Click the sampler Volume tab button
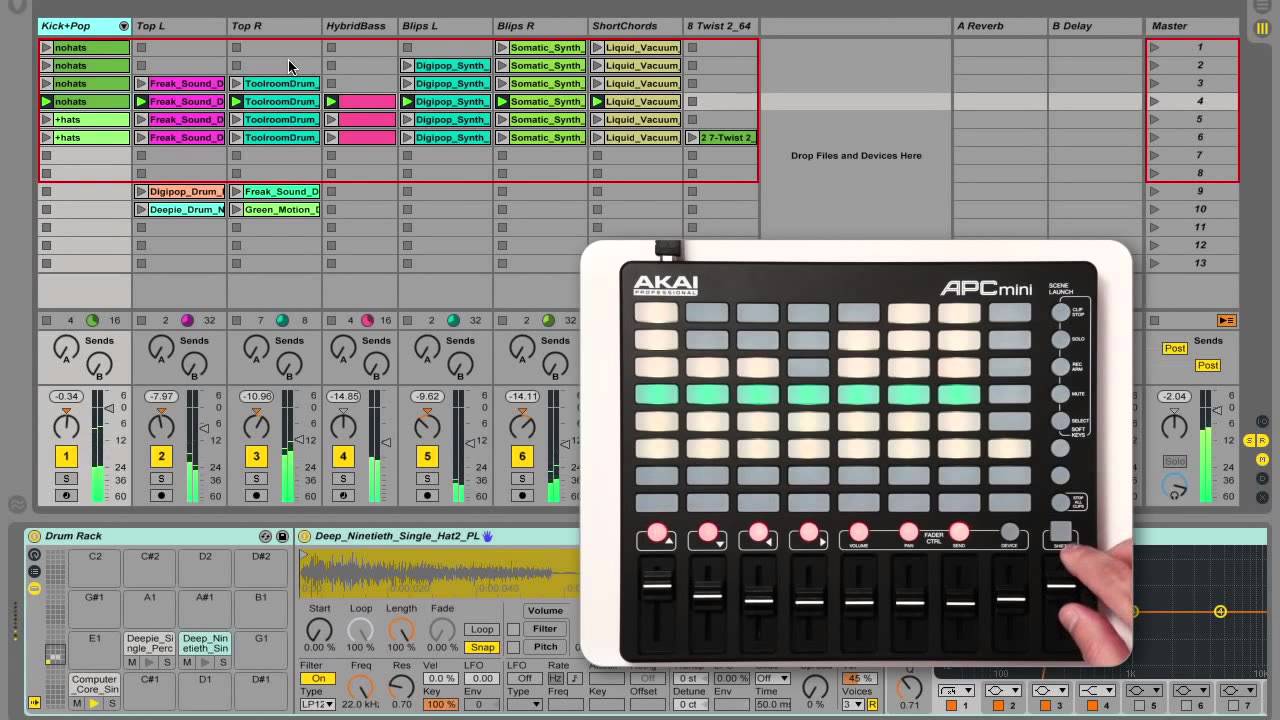The width and height of the screenshot is (1280, 720). pyautogui.click(x=545, y=611)
